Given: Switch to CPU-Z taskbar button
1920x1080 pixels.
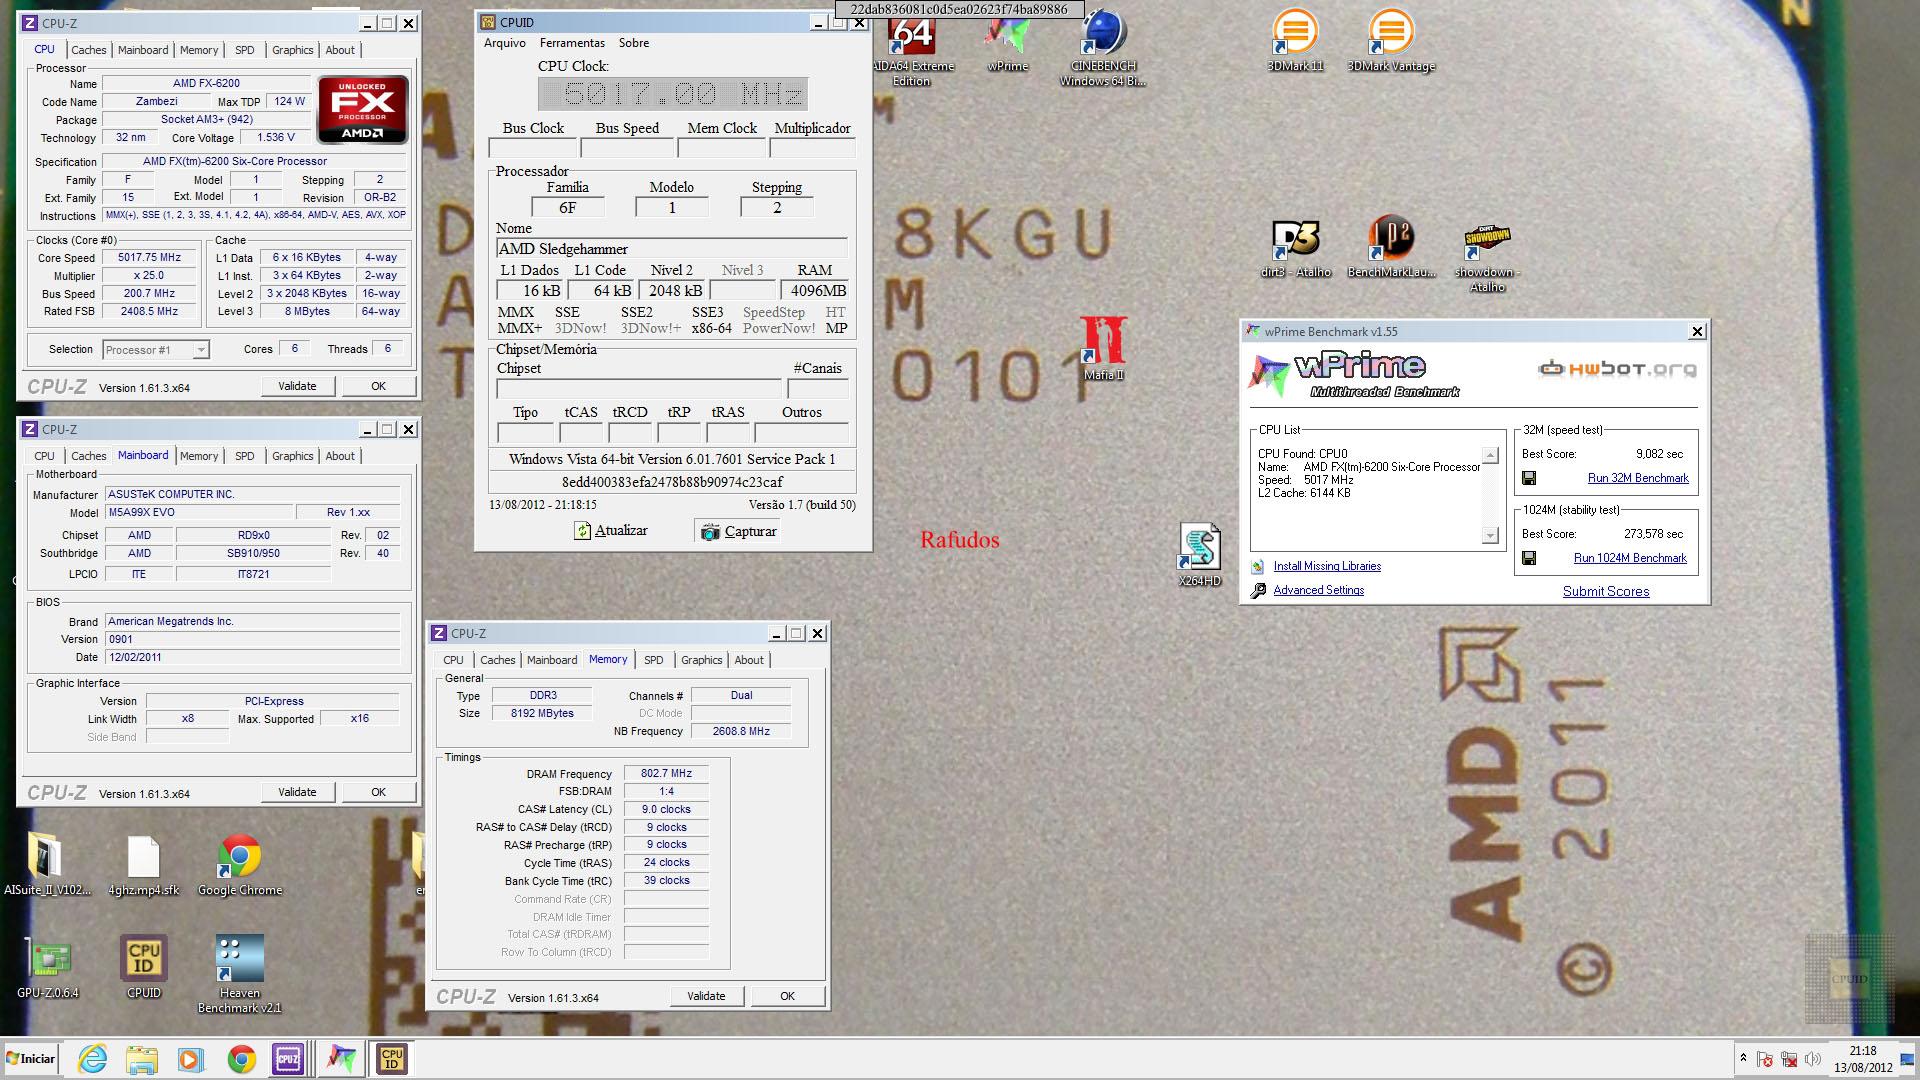Looking at the screenshot, I should (x=288, y=1059).
